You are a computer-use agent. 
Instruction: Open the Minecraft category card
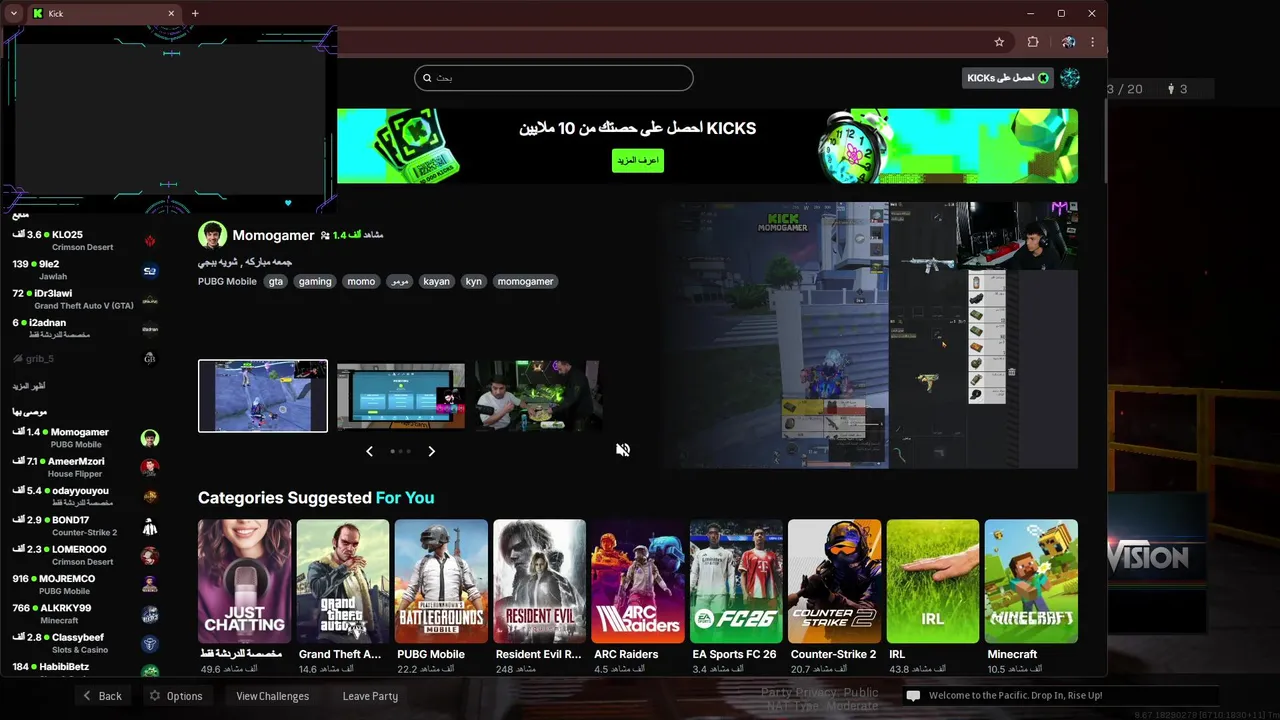click(1031, 581)
